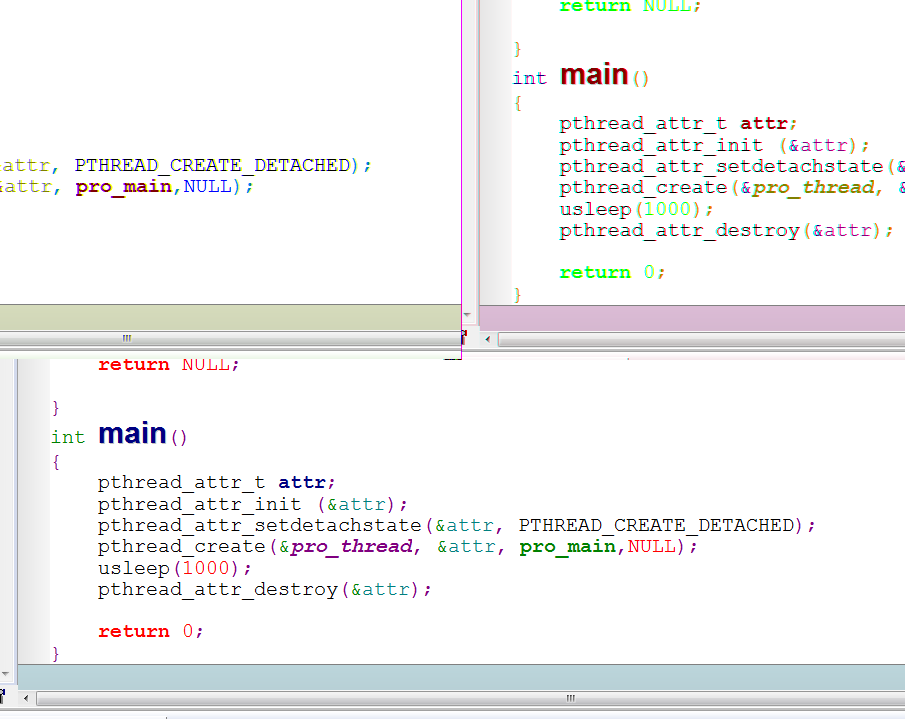905x719 pixels.
Task: Click 'pro_thread' in the bottom pane
Action: [351, 546]
